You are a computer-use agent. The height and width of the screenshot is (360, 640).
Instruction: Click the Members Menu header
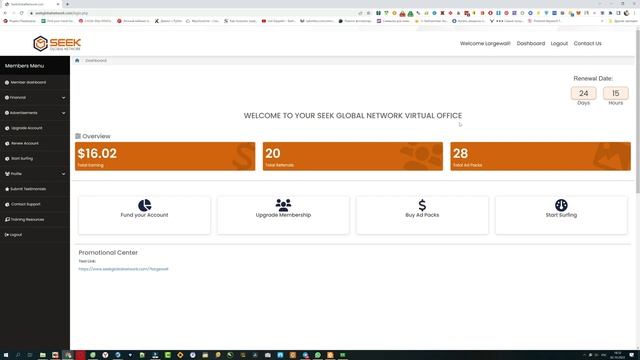tap(35, 65)
